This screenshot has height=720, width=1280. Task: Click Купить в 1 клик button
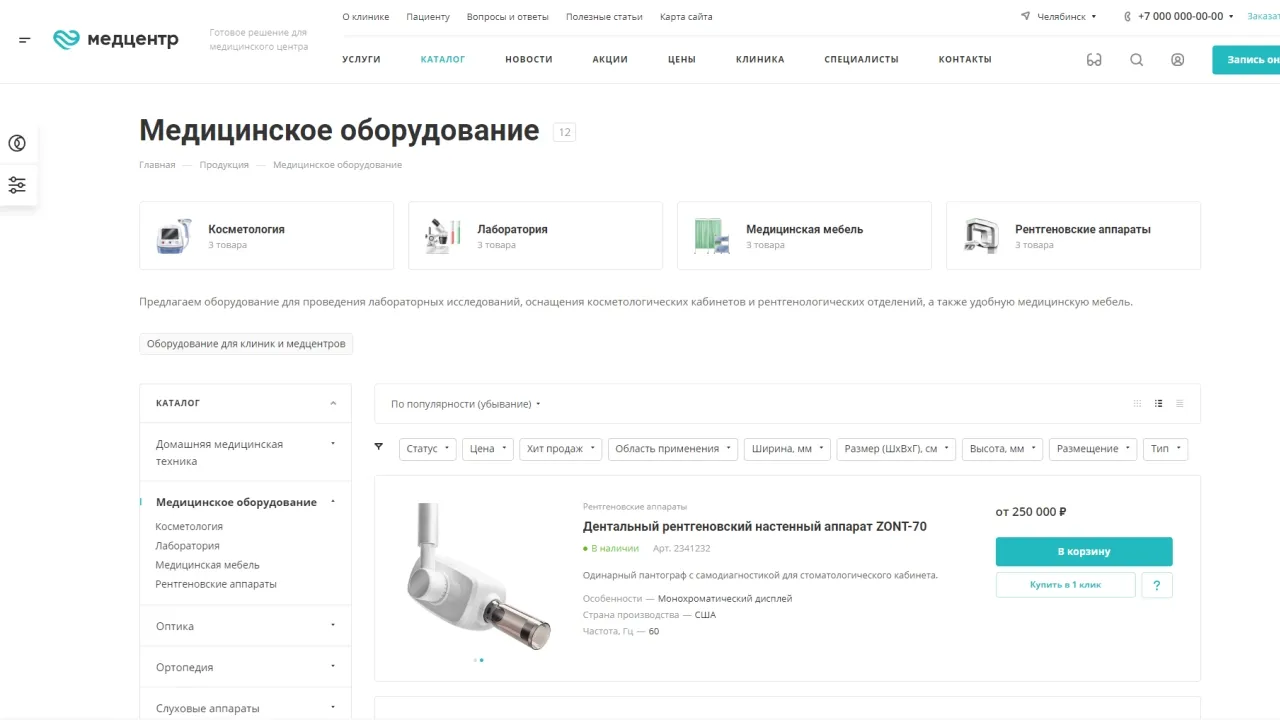(x=1065, y=585)
